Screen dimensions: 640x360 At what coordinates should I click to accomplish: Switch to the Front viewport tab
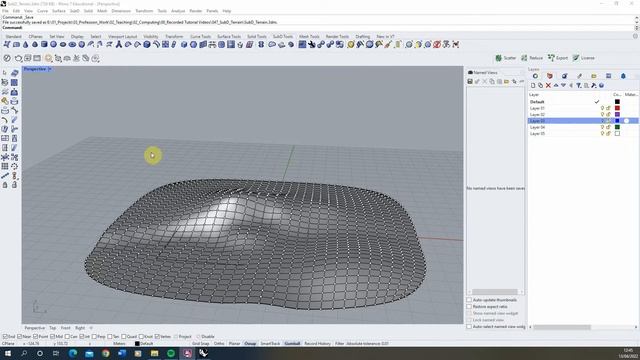coord(66,328)
